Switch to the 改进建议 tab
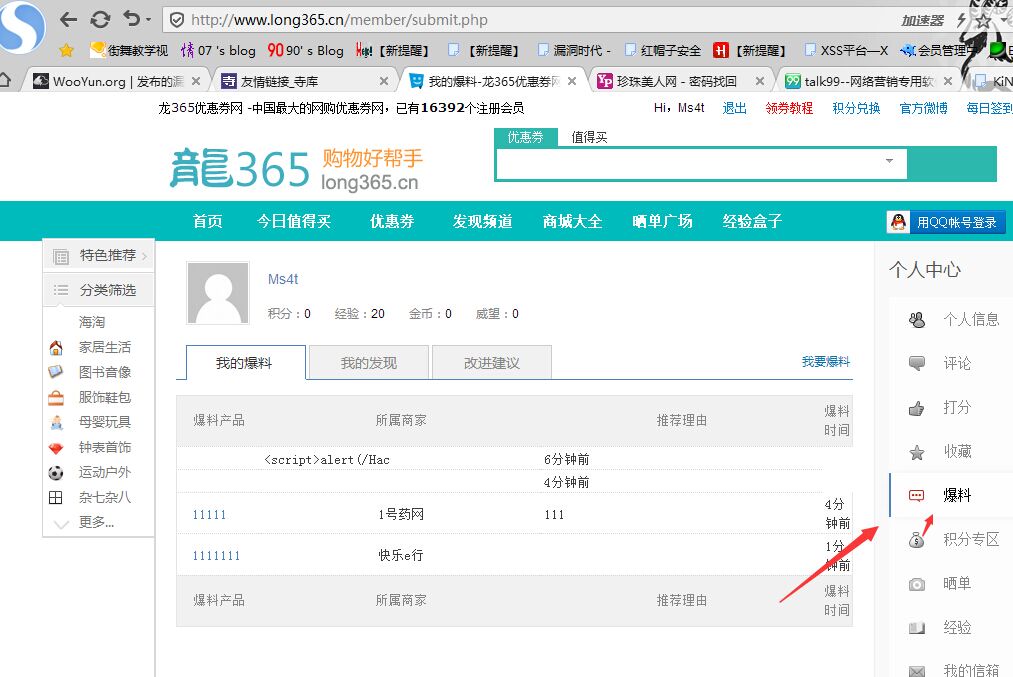This screenshot has height=677, width=1013. click(x=492, y=362)
